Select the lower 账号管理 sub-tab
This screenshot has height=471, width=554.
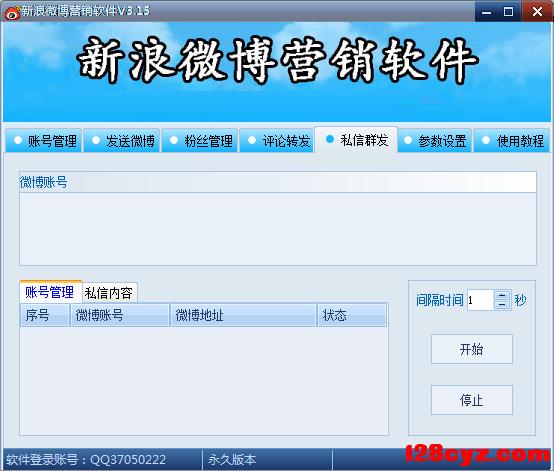pos(51,292)
